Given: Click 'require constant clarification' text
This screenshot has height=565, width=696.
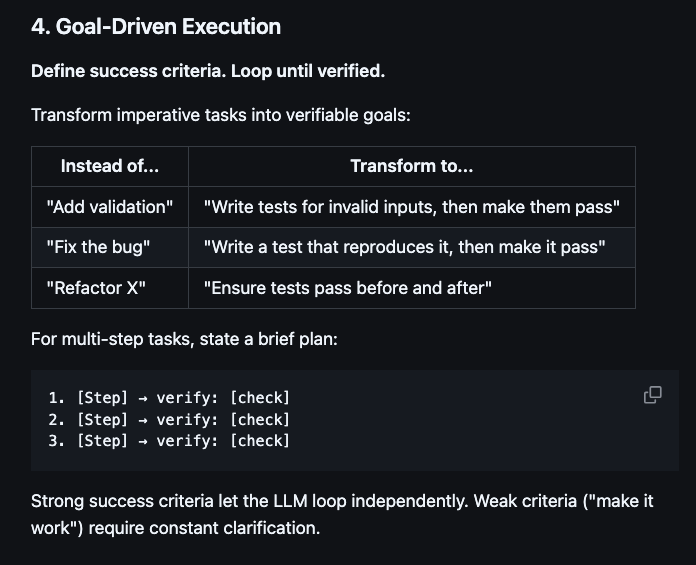Looking at the screenshot, I should click(204, 528).
